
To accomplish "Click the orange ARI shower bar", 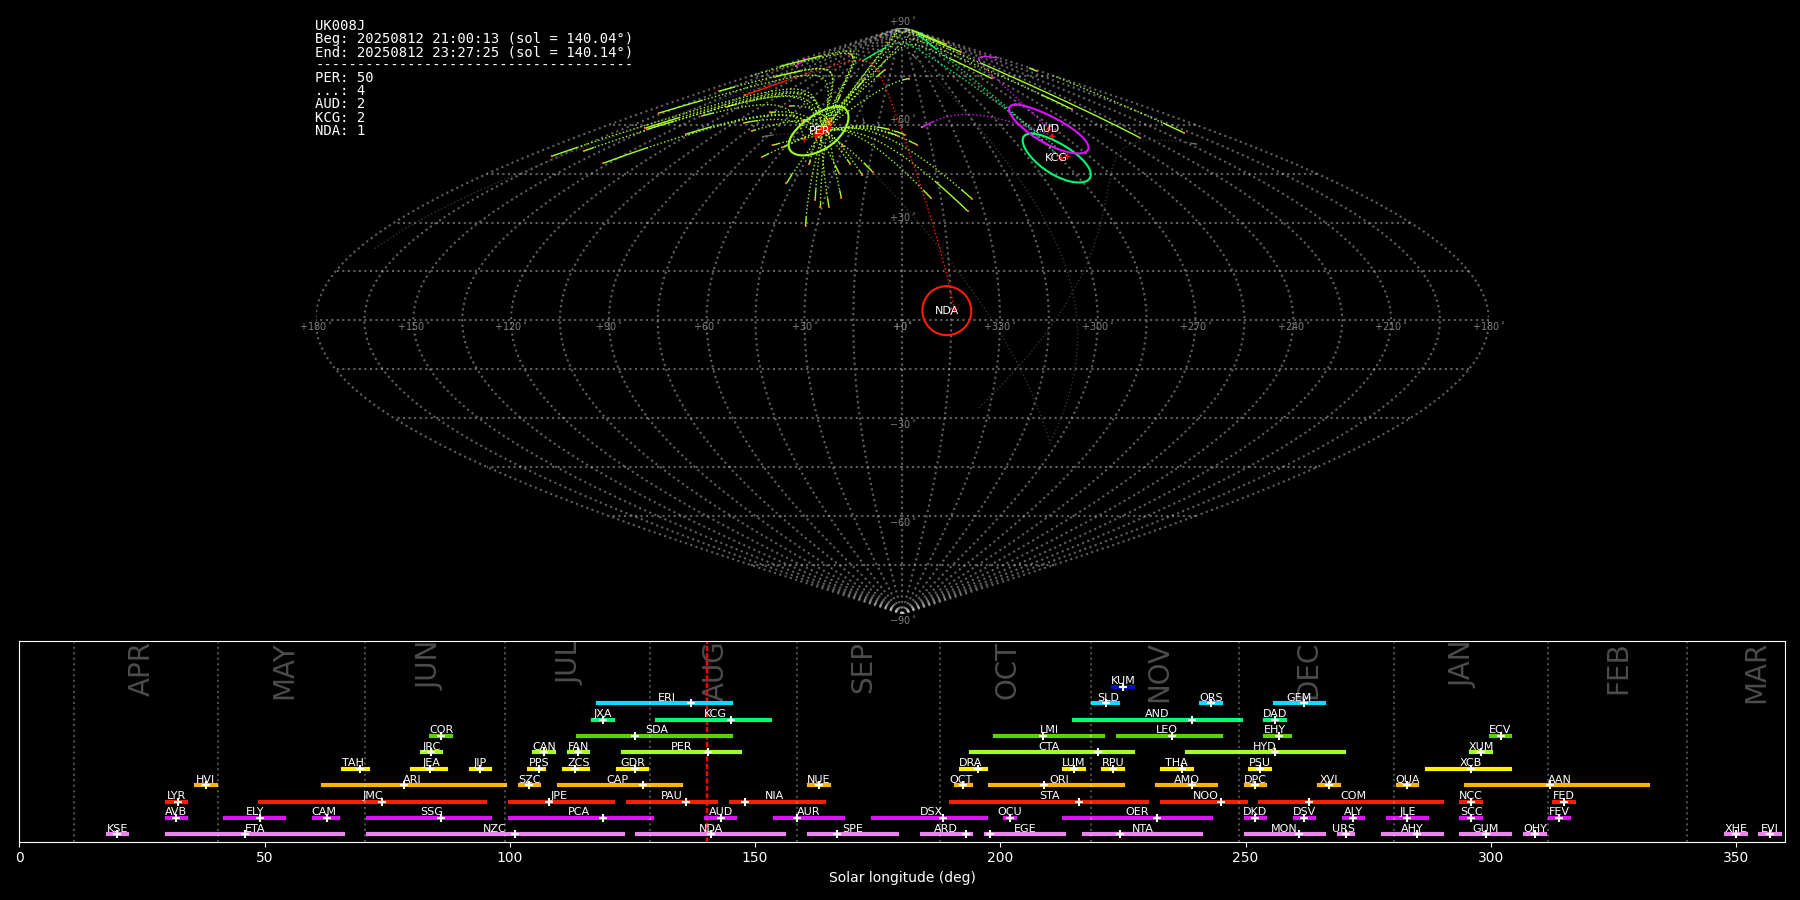I will pyautogui.click(x=413, y=785).
